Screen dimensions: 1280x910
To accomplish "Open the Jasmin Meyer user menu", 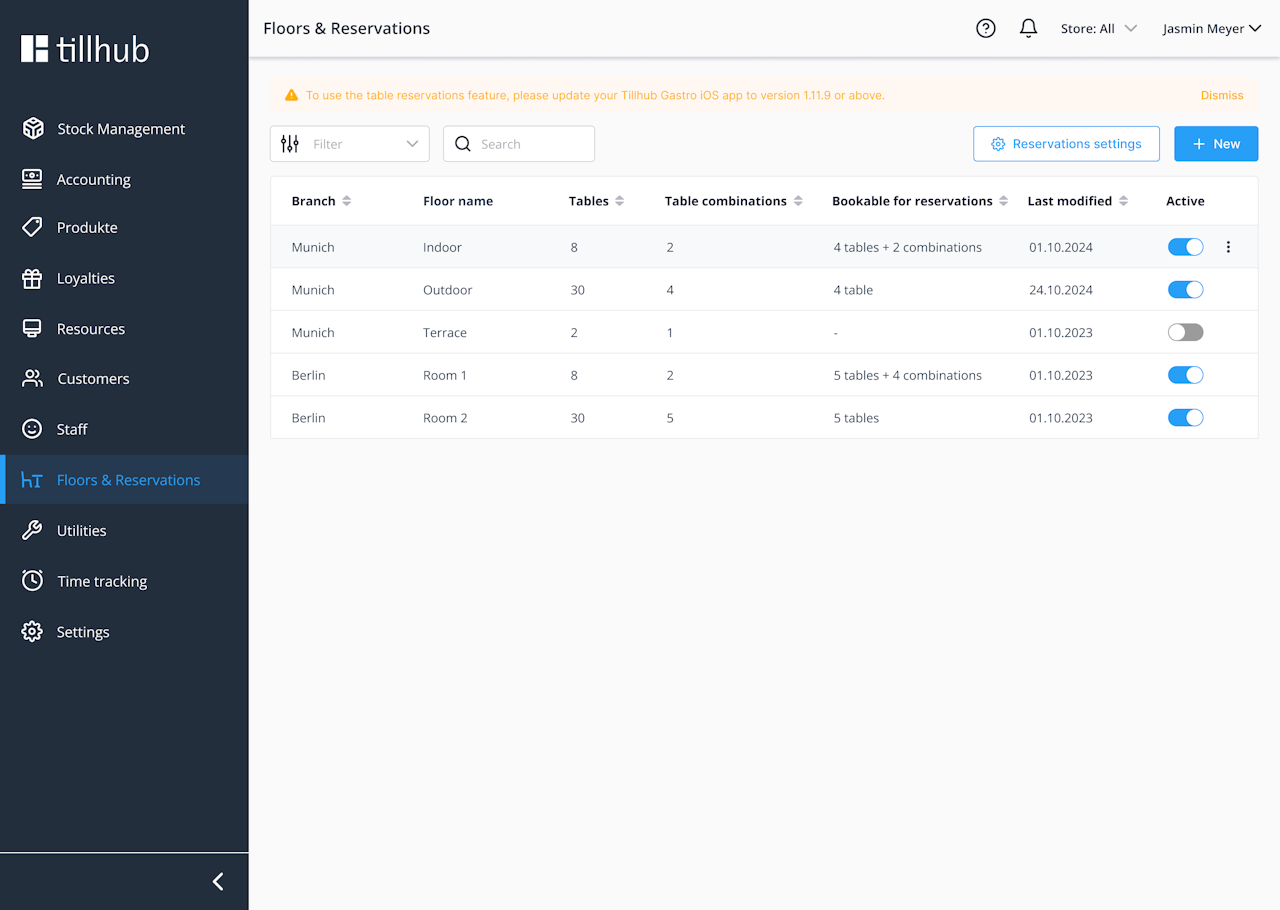I will [x=1211, y=29].
